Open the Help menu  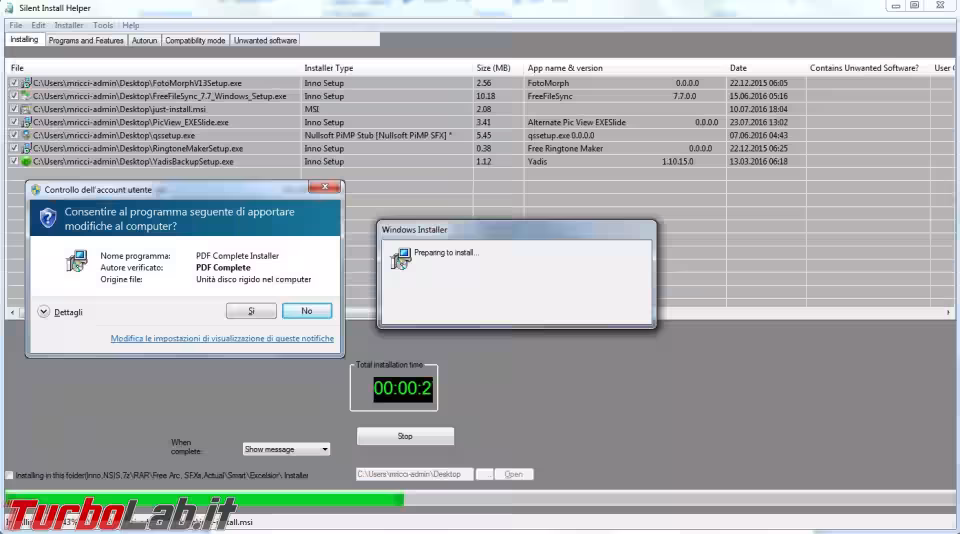130,25
